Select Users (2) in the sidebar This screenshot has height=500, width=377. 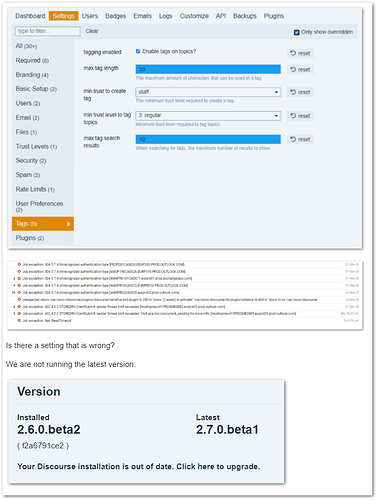pos(28,103)
